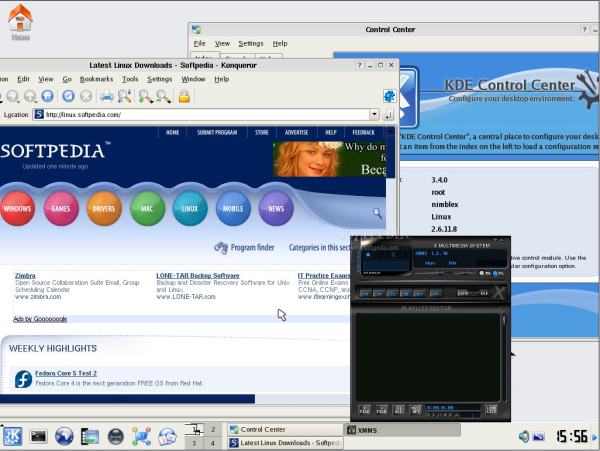The height and width of the screenshot is (451, 600).
Task: Open the Help menu in Konqueror
Action: (222, 79)
